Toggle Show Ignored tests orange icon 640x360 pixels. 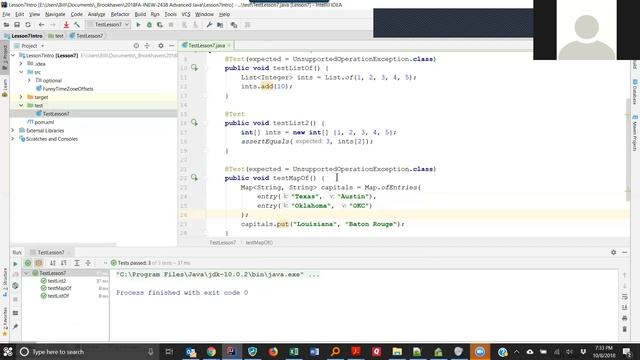39,263
